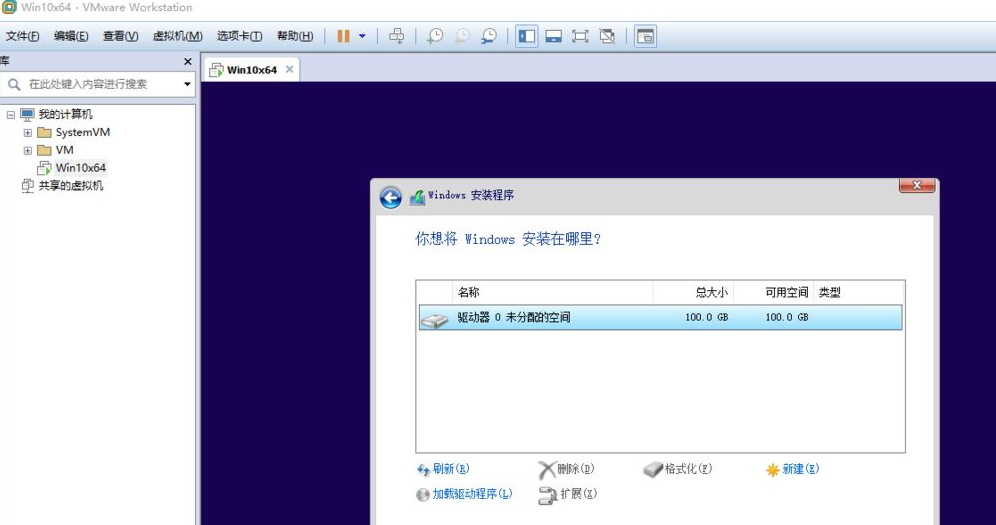Screen dimensions: 996x525
Task: Click the pause virtual machine icon
Action: click(x=343, y=36)
